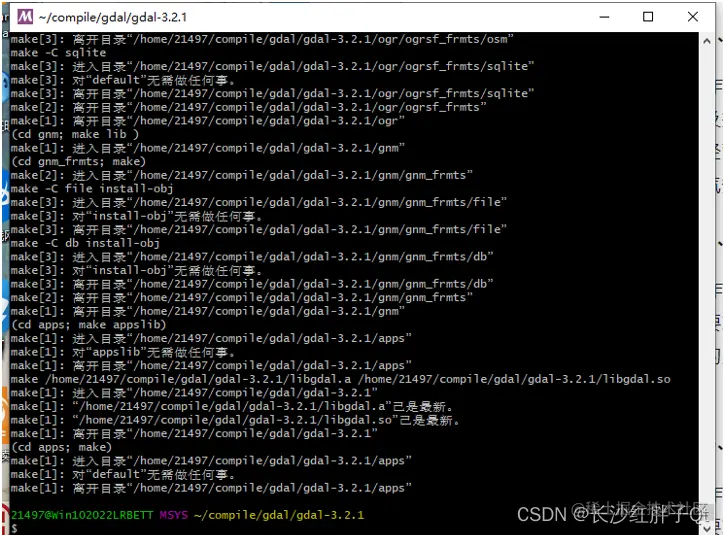
Task: Click the $ command prompt input line
Action: click(14, 528)
